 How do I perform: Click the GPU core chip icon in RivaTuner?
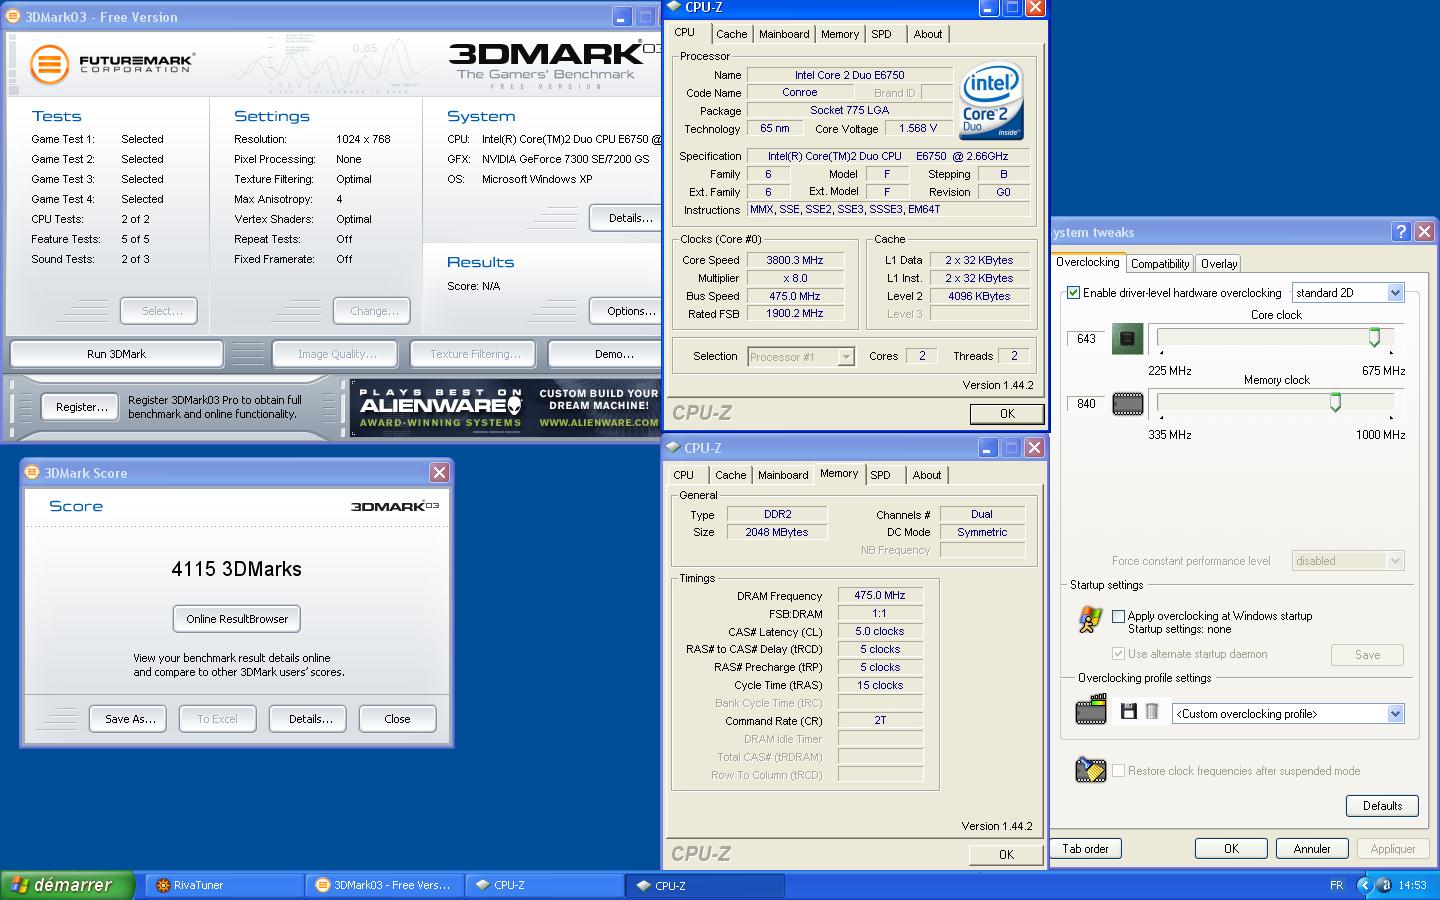1127,339
